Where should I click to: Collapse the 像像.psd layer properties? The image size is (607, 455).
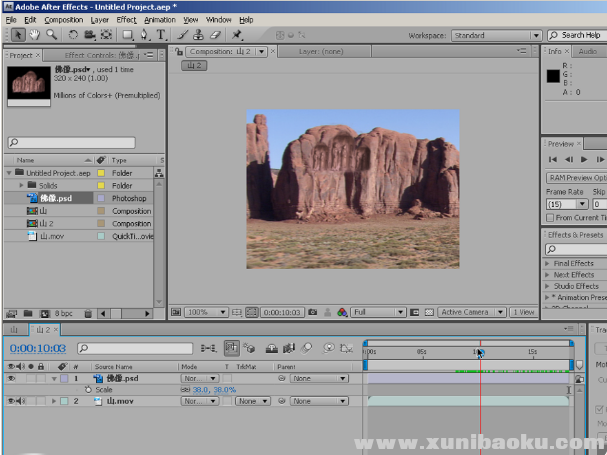(53, 379)
